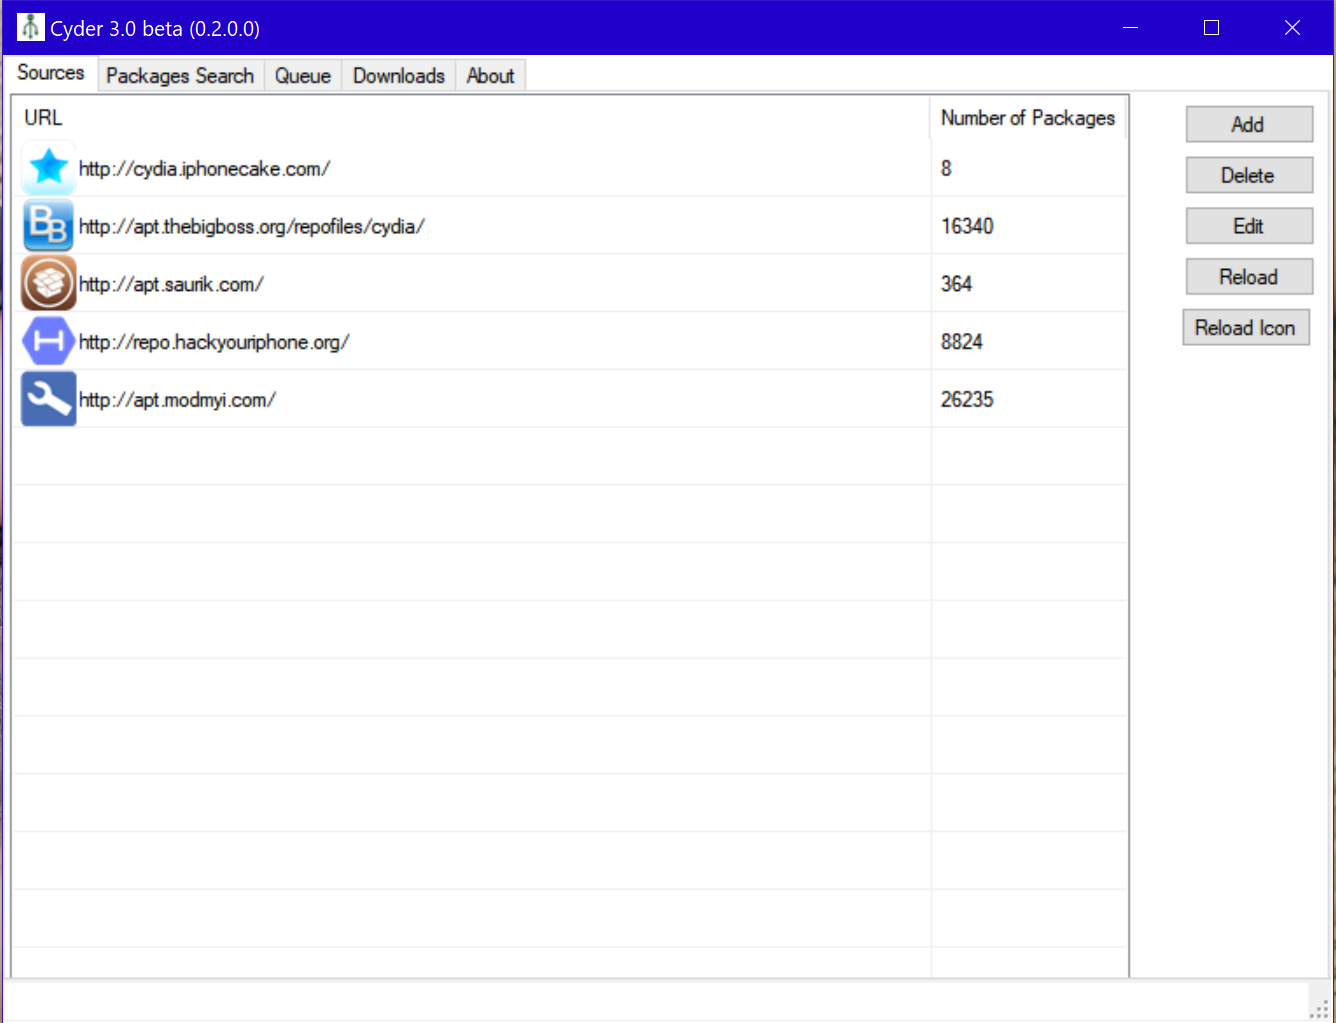Viewport: 1336px width, 1023px height.
Task: Switch to the Sources tab
Action: 51,73
